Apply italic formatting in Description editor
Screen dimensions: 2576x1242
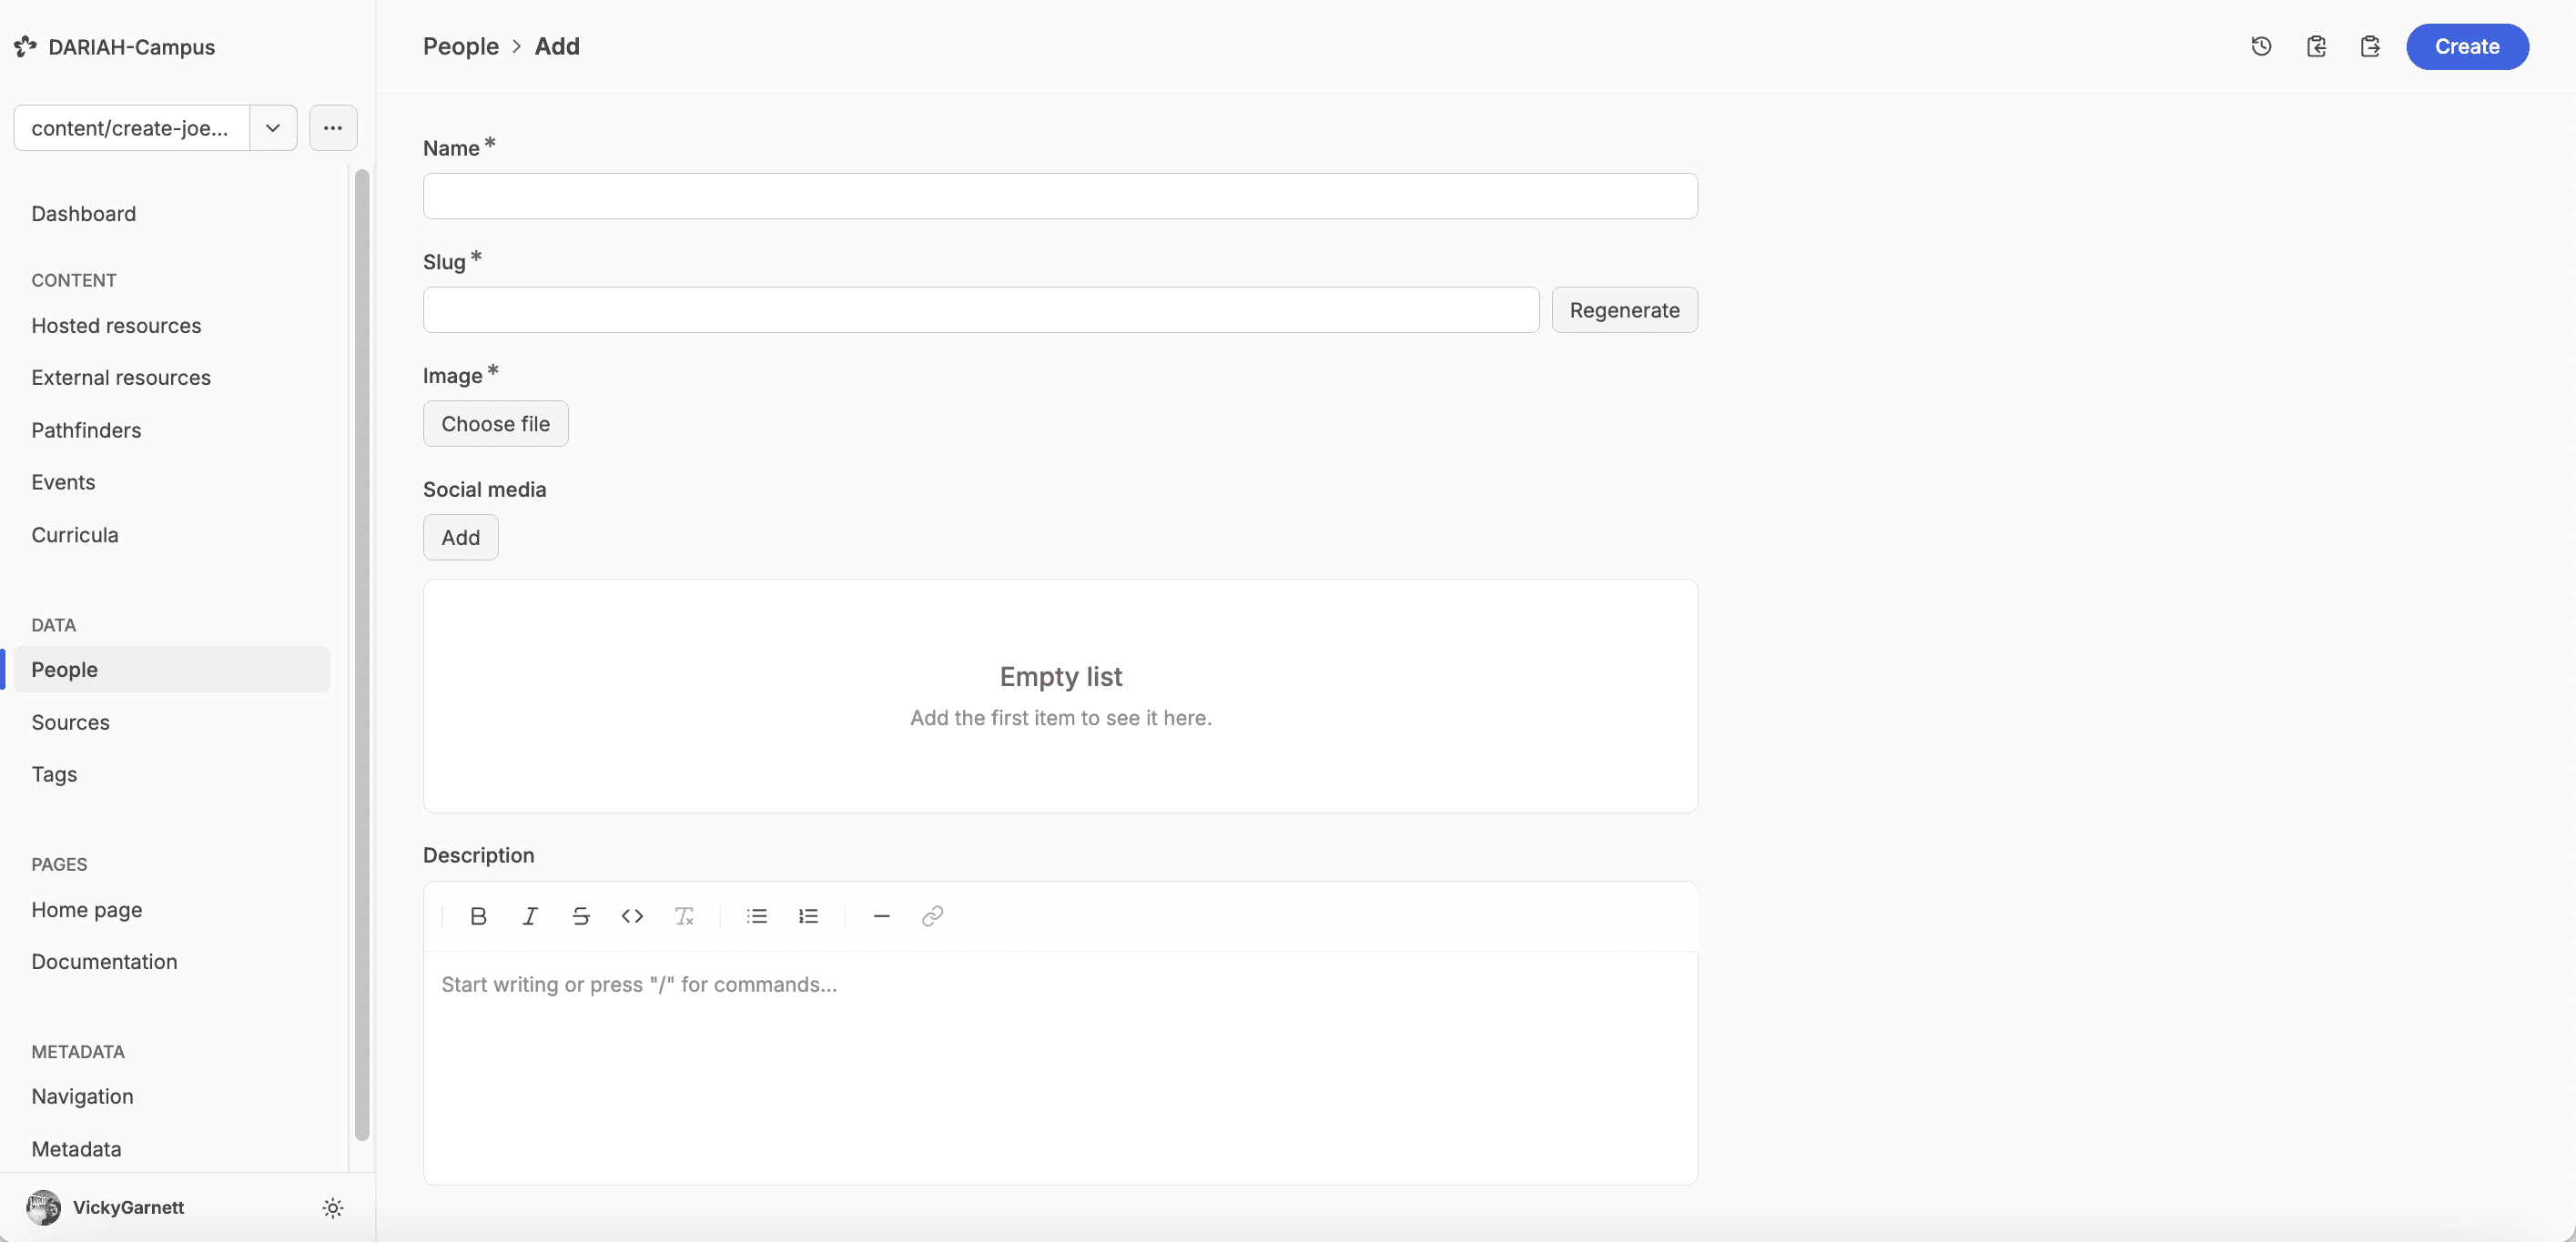pyautogui.click(x=530, y=916)
